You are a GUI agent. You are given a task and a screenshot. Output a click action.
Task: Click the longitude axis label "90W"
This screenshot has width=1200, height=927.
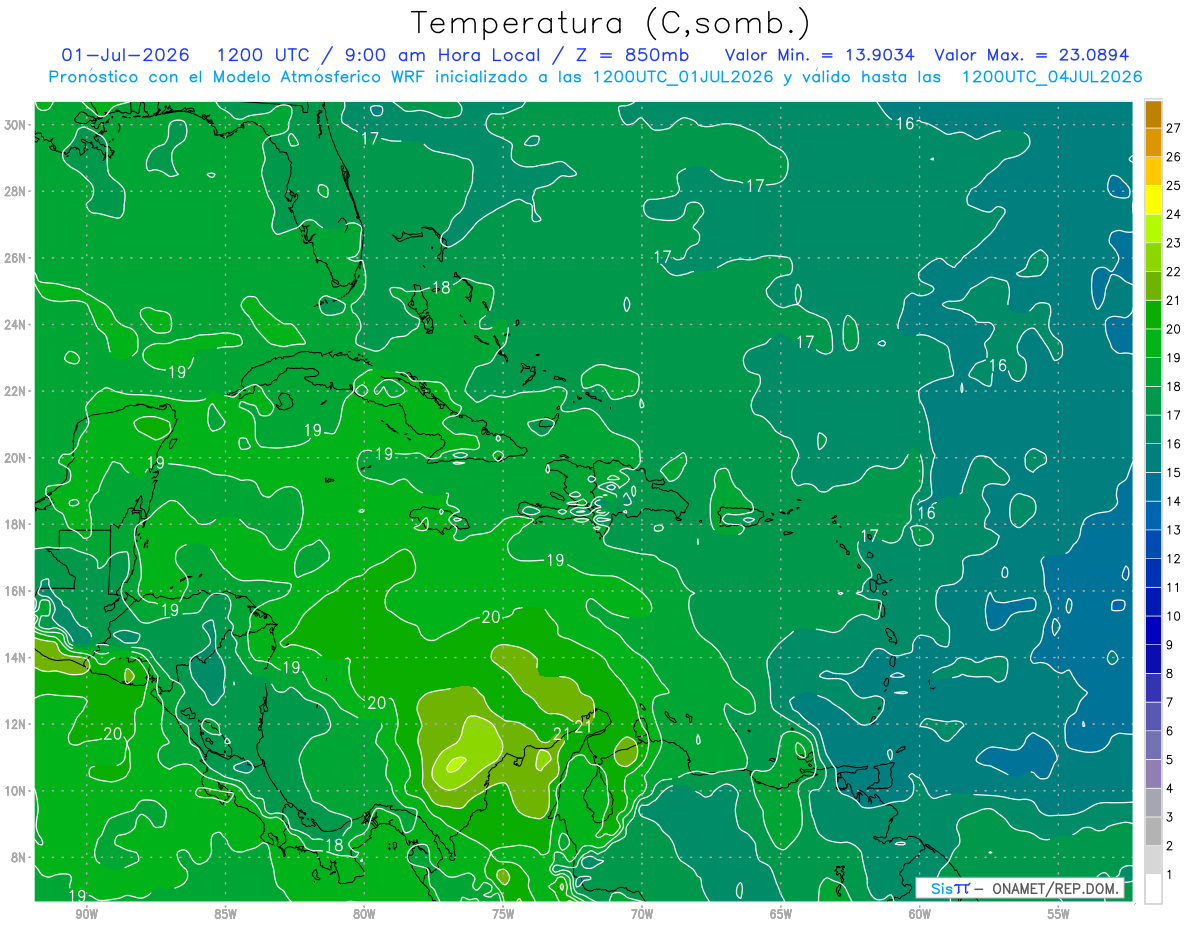point(86,914)
